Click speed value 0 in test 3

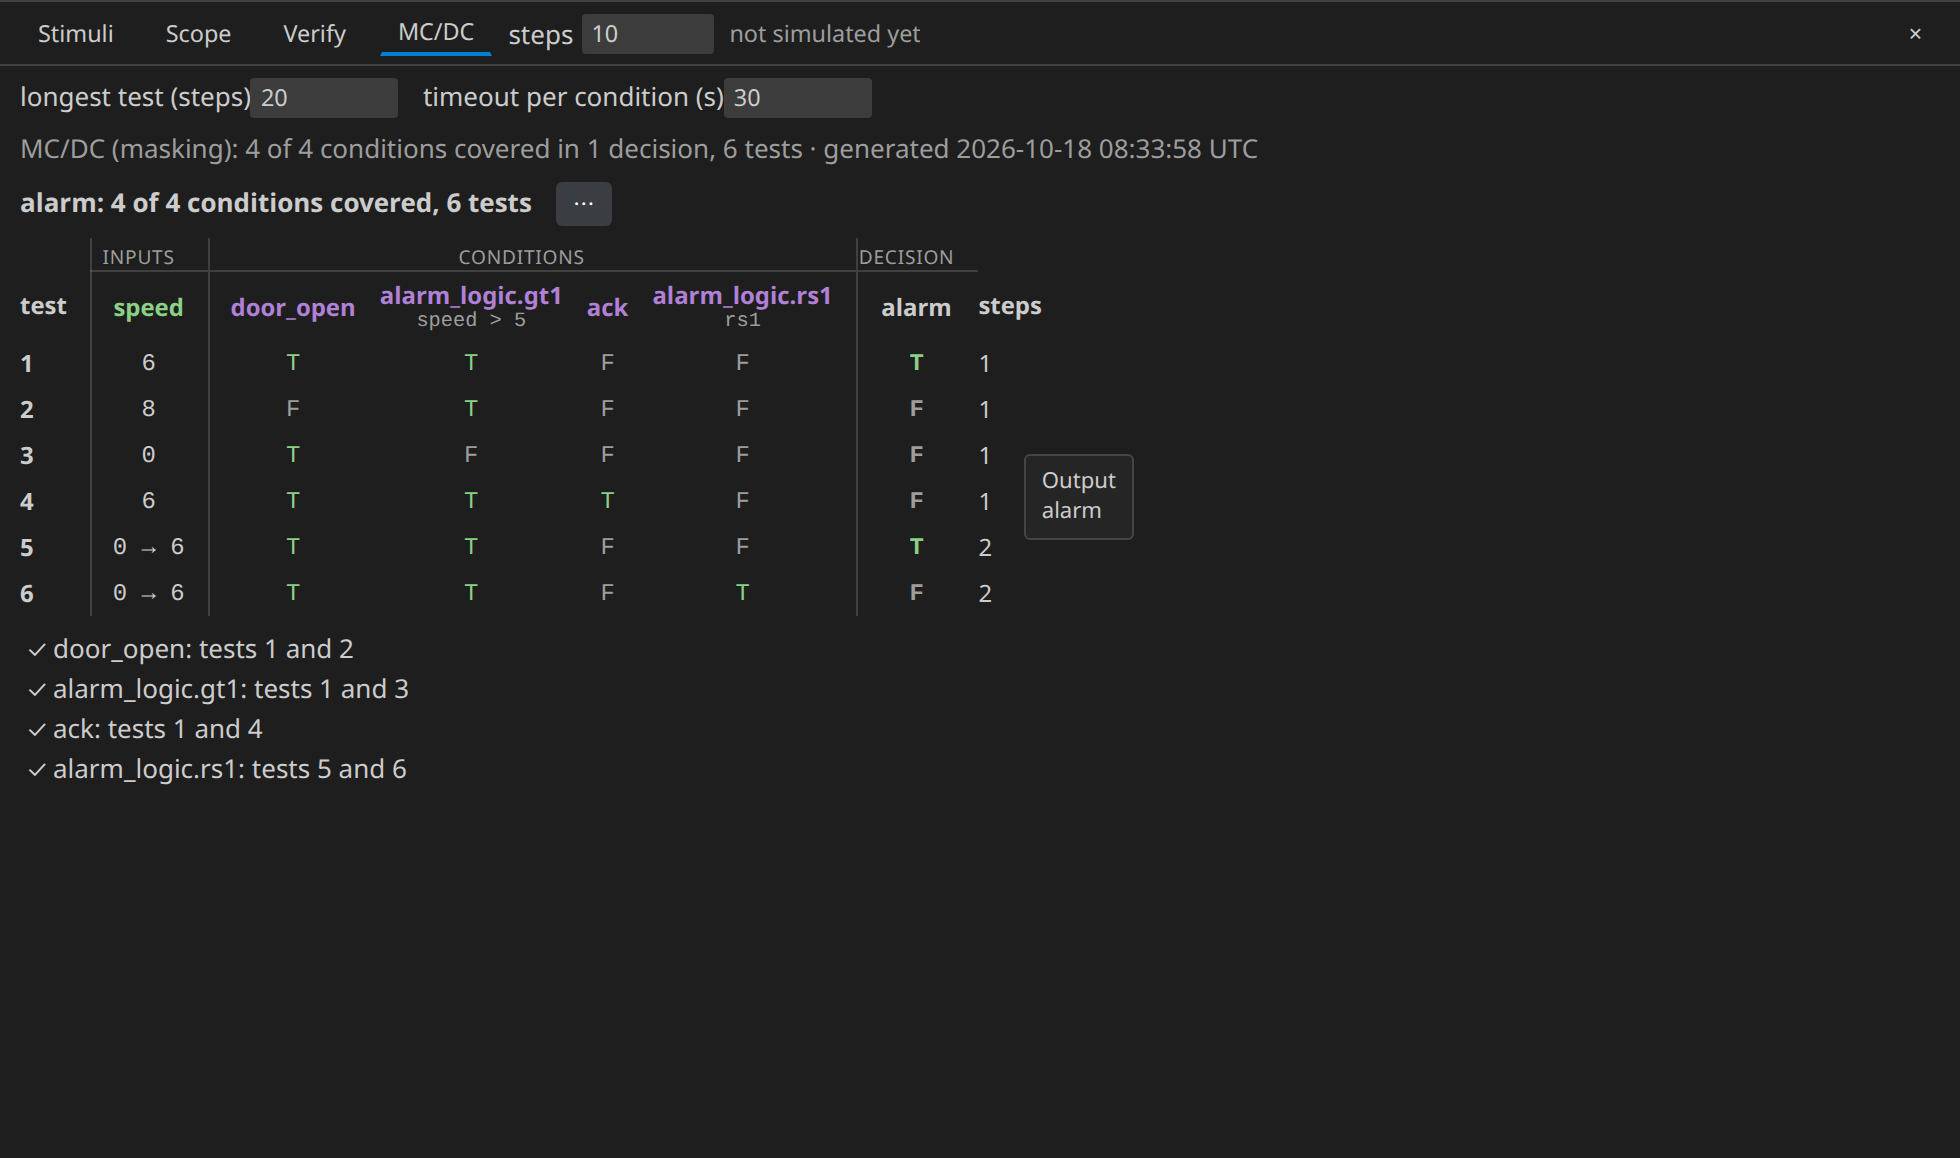coord(148,454)
